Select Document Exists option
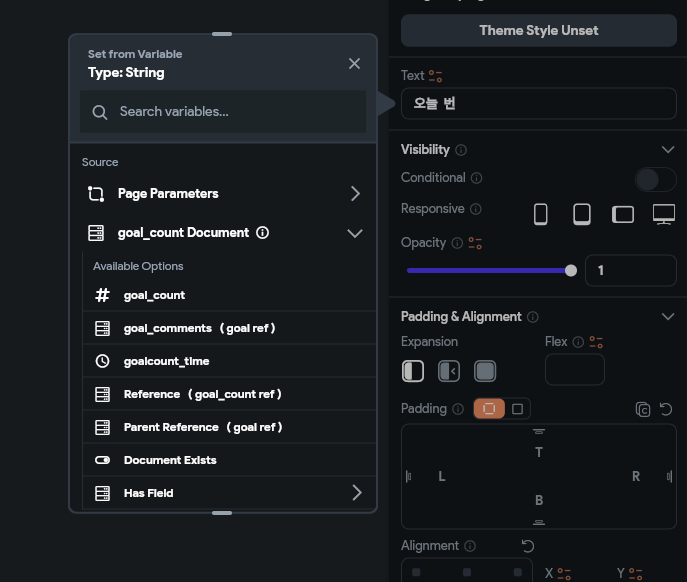 [229, 460]
